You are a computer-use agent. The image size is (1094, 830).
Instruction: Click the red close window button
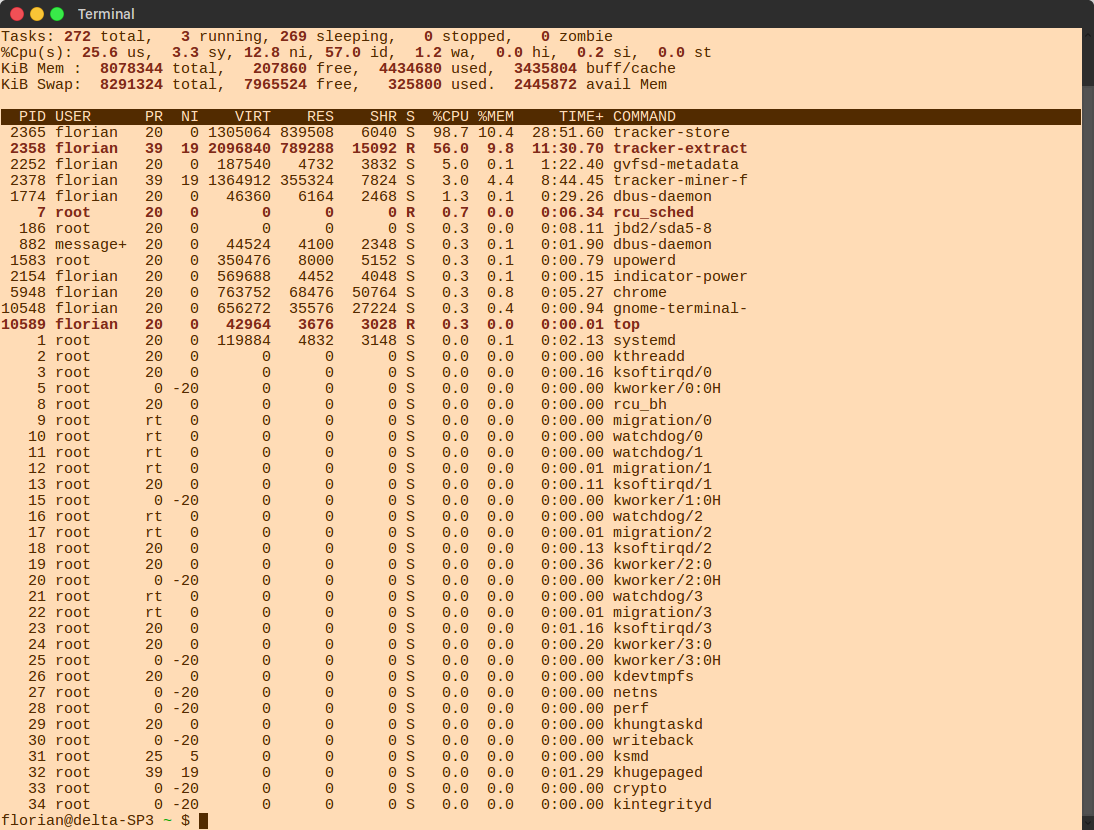pos(17,14)
